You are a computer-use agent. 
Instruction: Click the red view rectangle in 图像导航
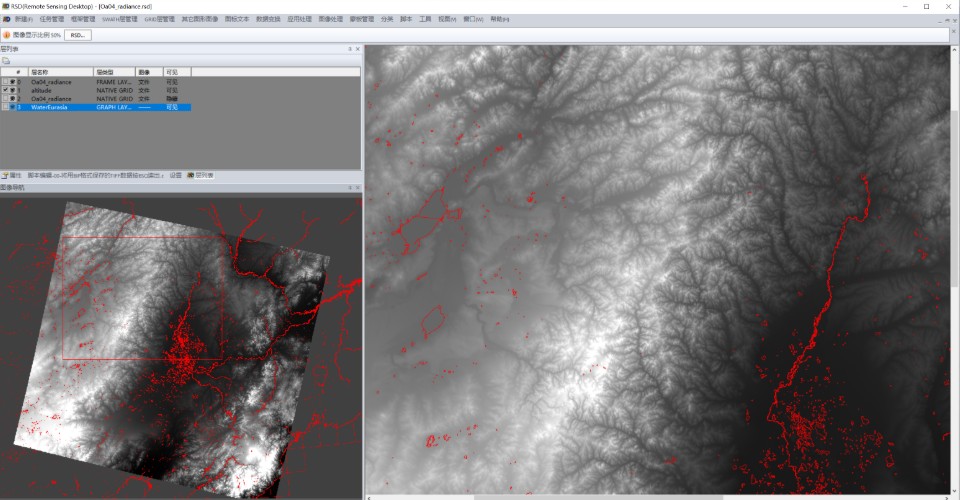[x=142, y=298]
